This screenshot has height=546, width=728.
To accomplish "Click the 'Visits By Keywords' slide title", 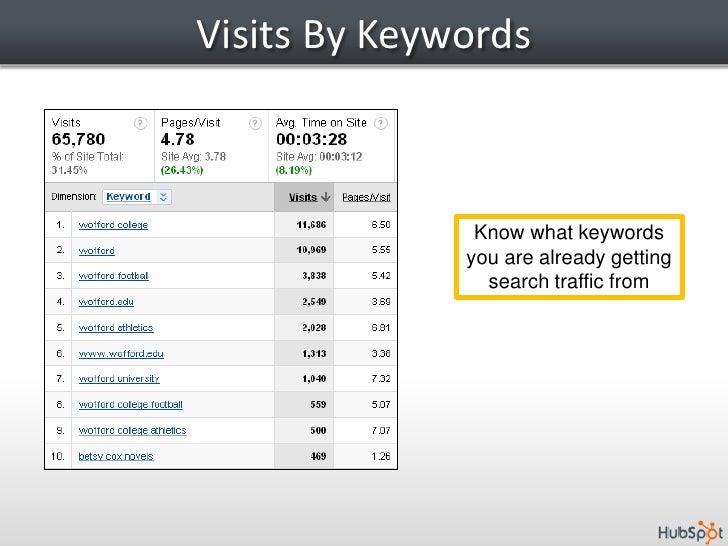I will pos(363,34).
